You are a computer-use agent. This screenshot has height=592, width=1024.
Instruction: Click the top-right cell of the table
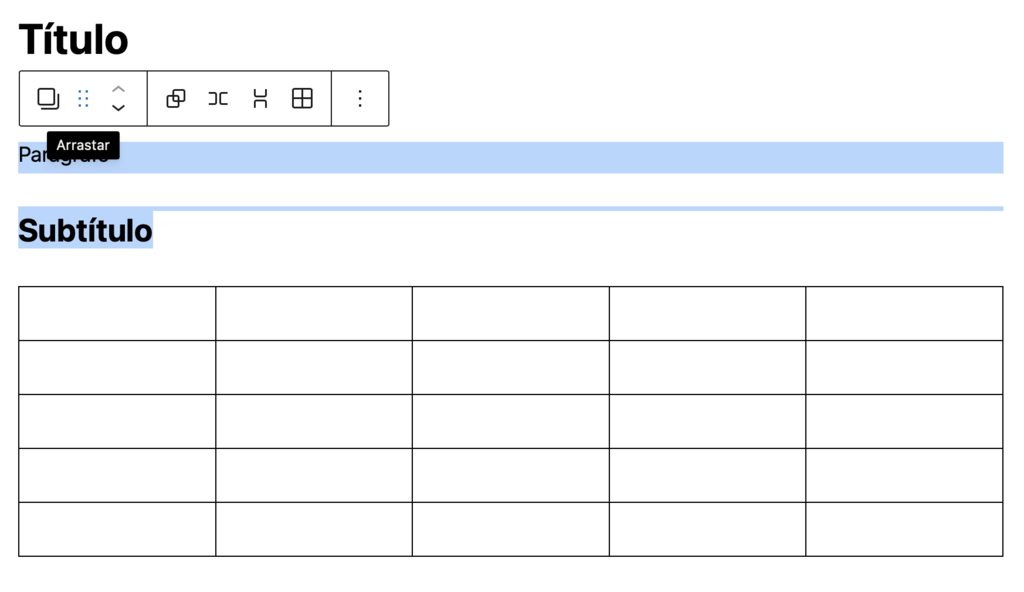click(904, 313)
